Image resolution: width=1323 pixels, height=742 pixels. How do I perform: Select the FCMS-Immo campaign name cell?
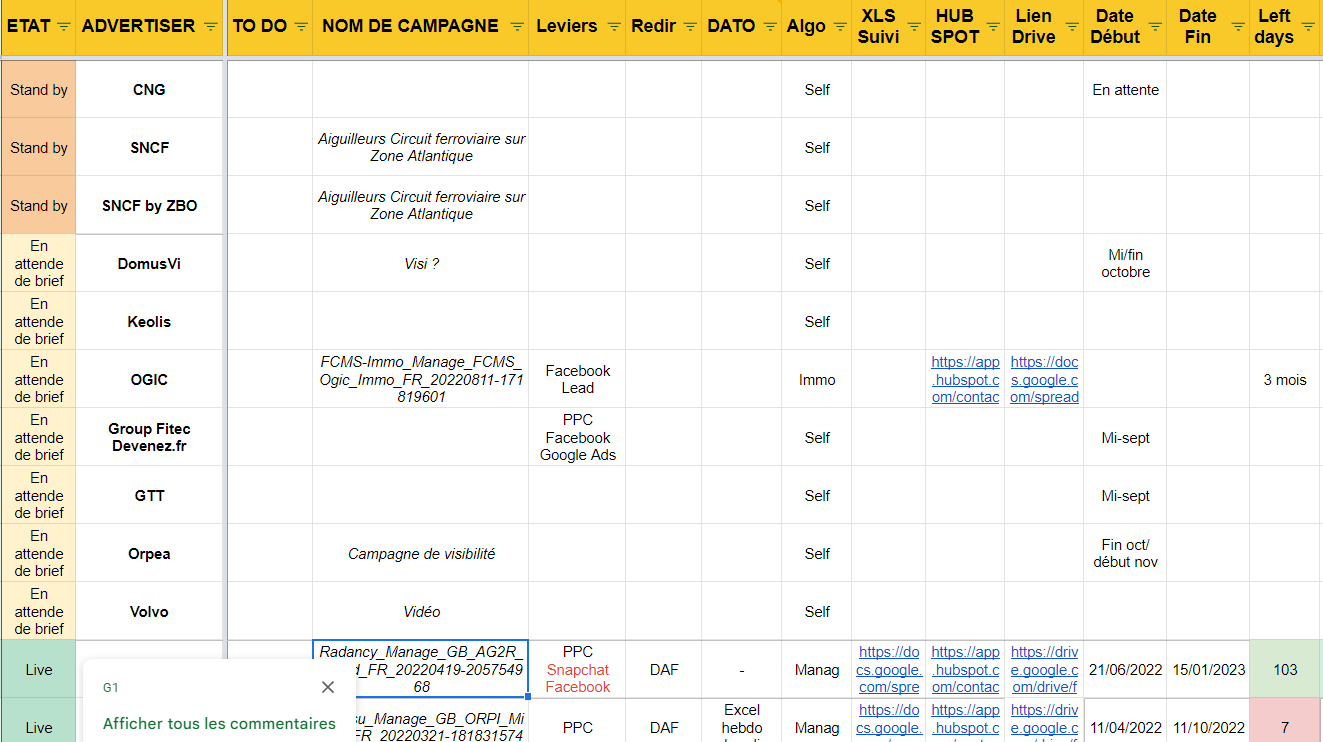[421, 379]
